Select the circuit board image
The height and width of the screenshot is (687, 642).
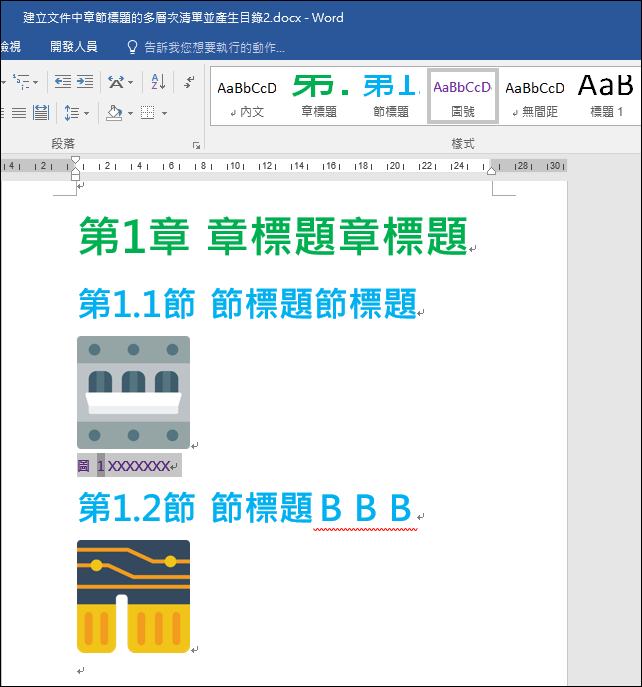pos(133,596)
